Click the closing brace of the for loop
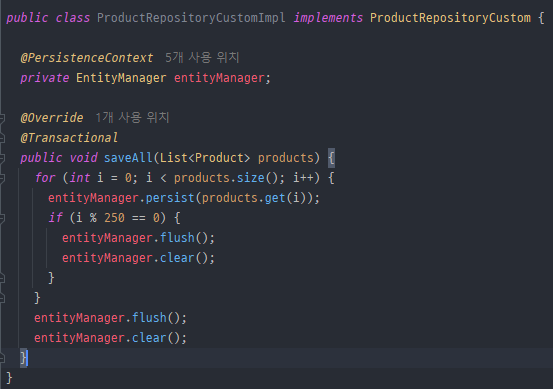 coord(37,298)
